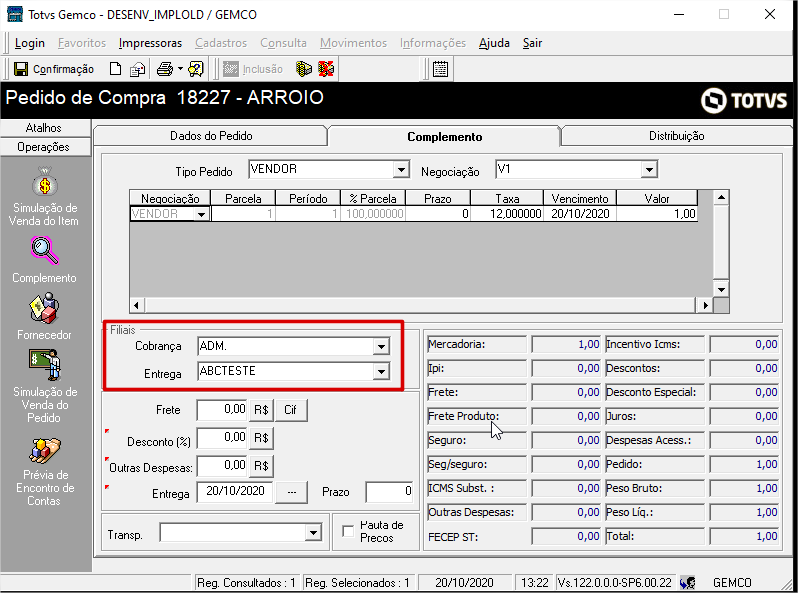Click the Taxa cell 12,000000
Viewport: 798px width, 593px height.
tap(507, 214)
